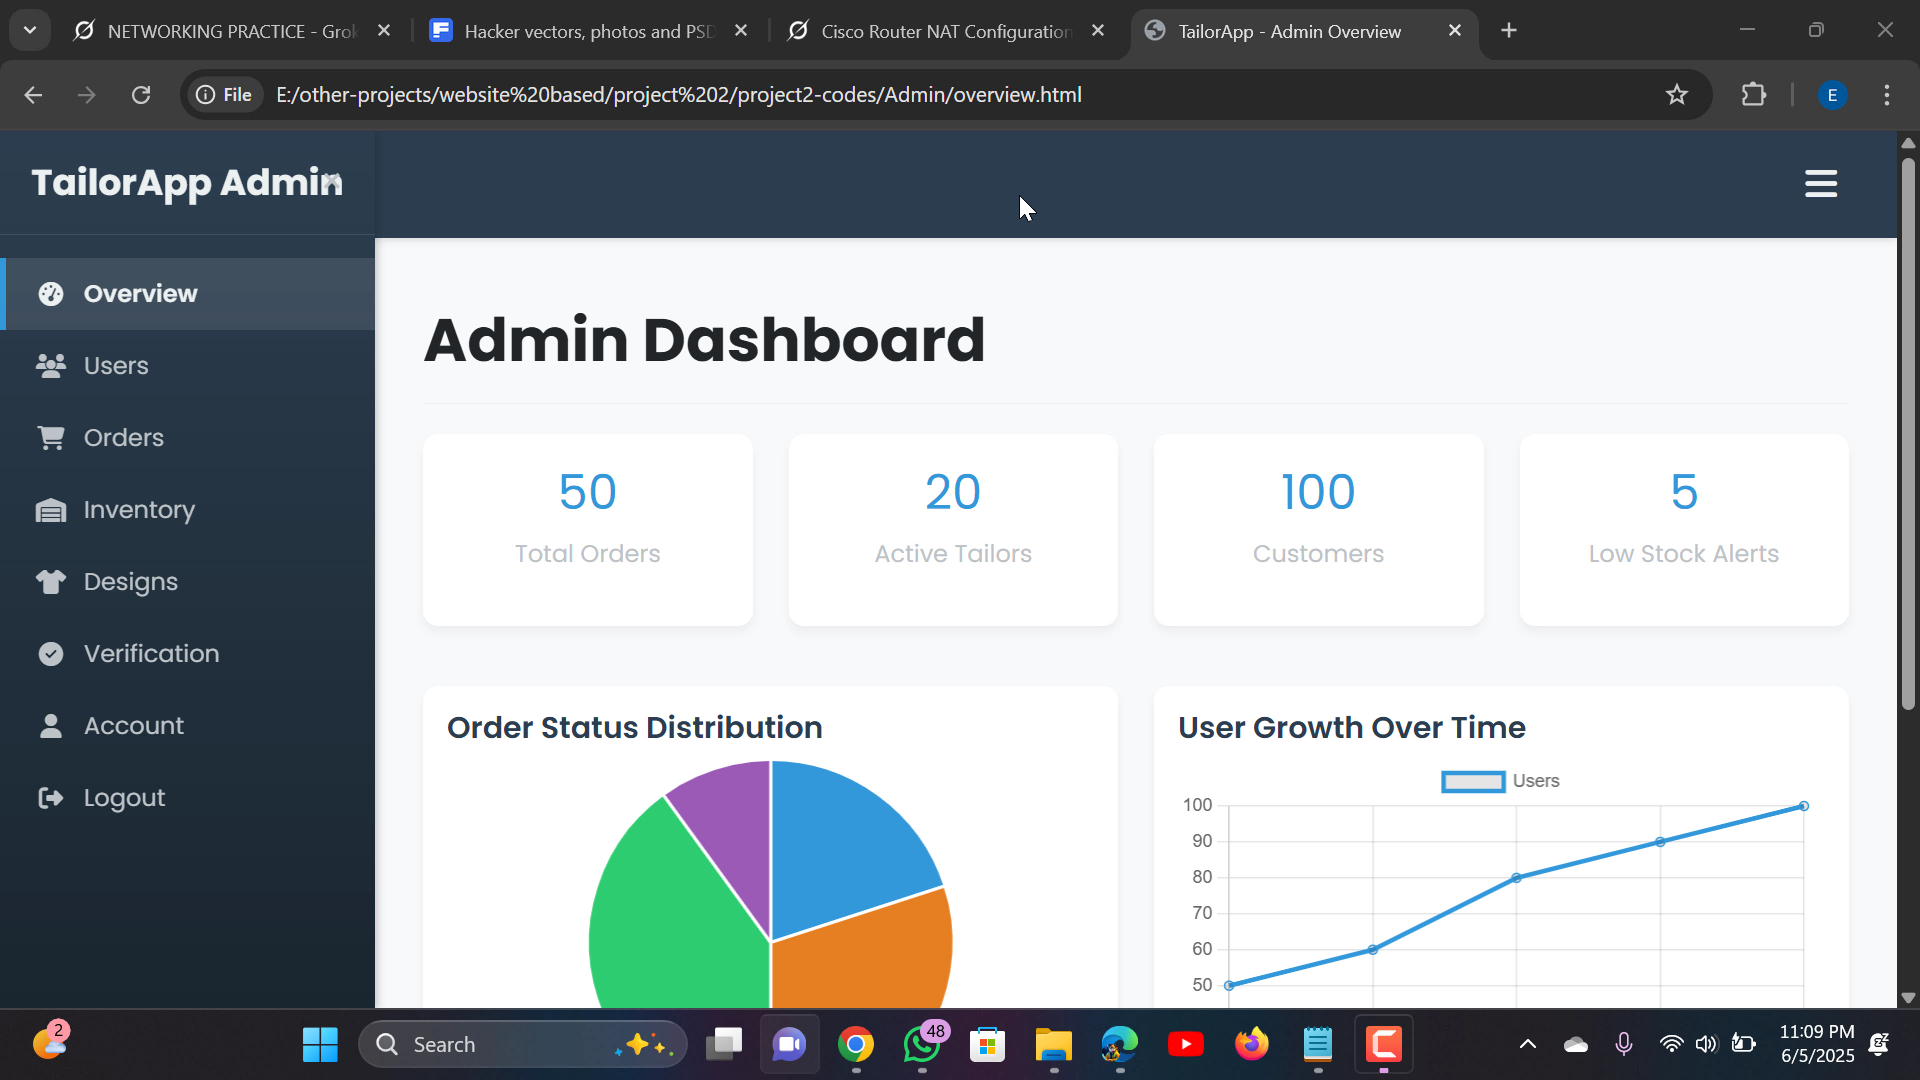Open the Overview dashboard icon in sidebar
The height and width of the screenshot is (1080, 1920).
pyautogui.click(x=51, y=294)
